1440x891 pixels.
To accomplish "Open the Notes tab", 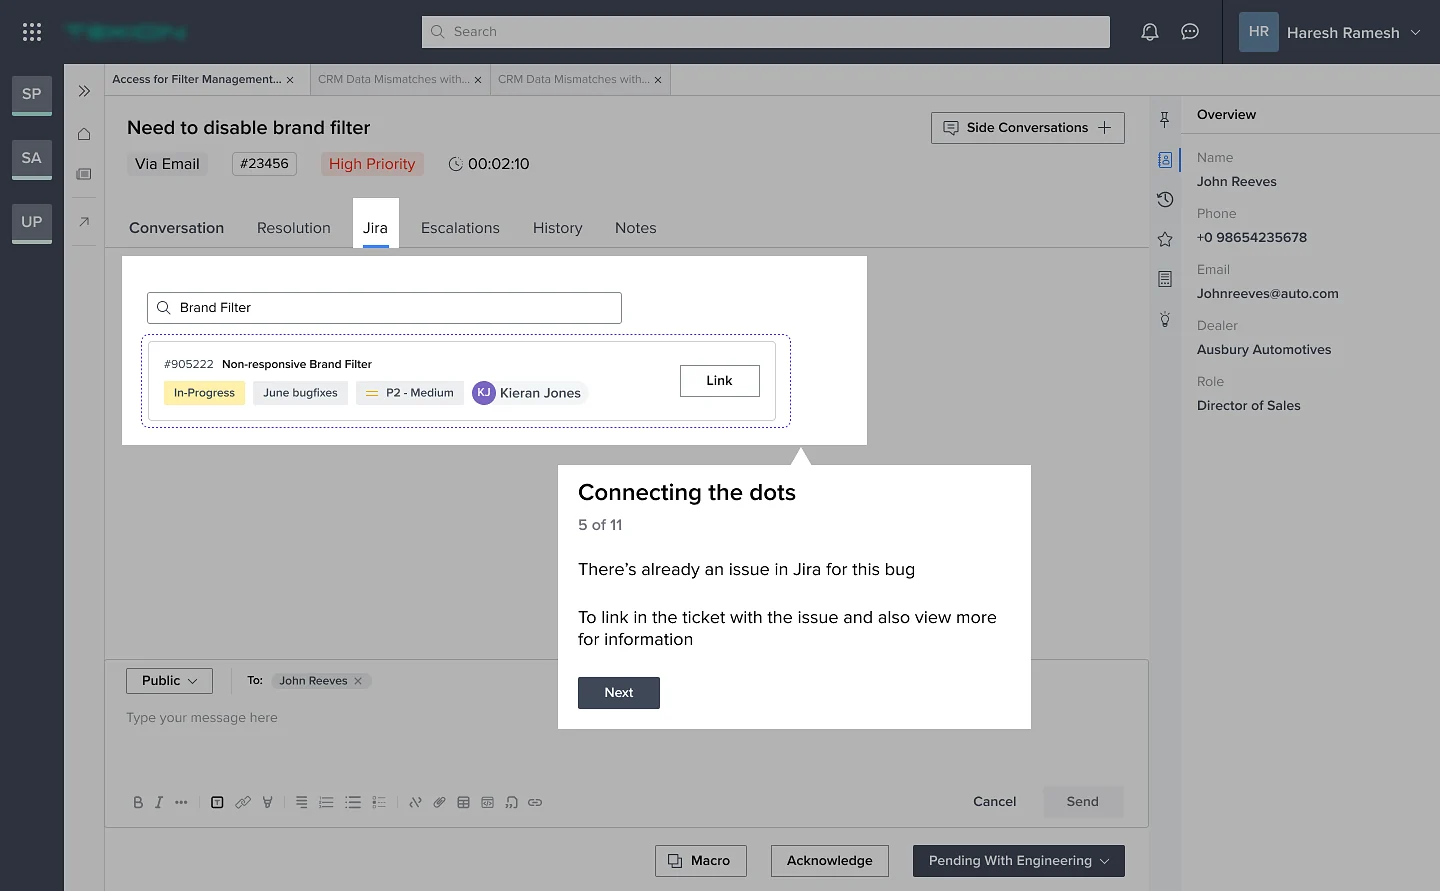I will pyautogui.click(x=636, y=228).
